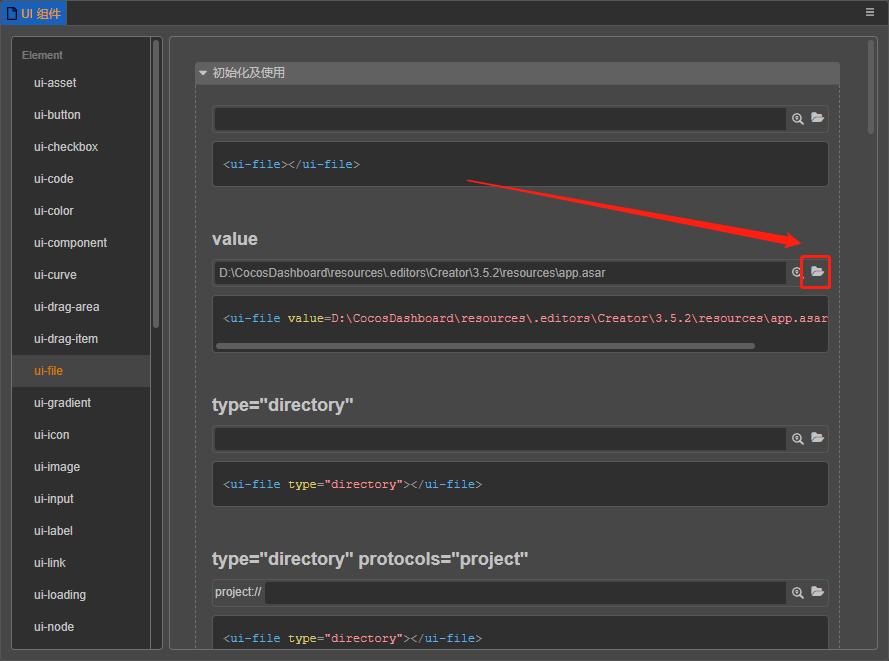This screenshot has height=661, width=889.
Task: Open ui-checkbox from the Element list
Action: point(66,147)
